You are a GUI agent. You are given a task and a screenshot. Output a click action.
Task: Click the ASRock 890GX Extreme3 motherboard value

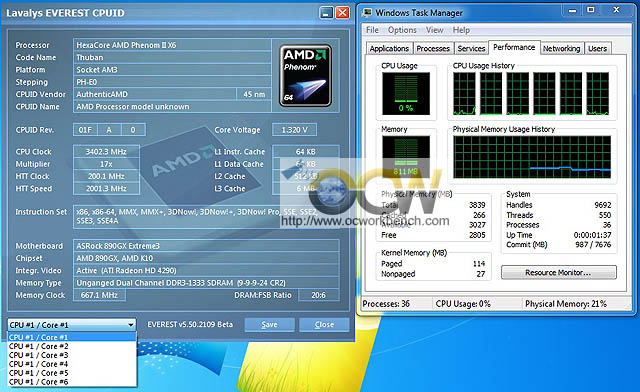coord(206,246)
